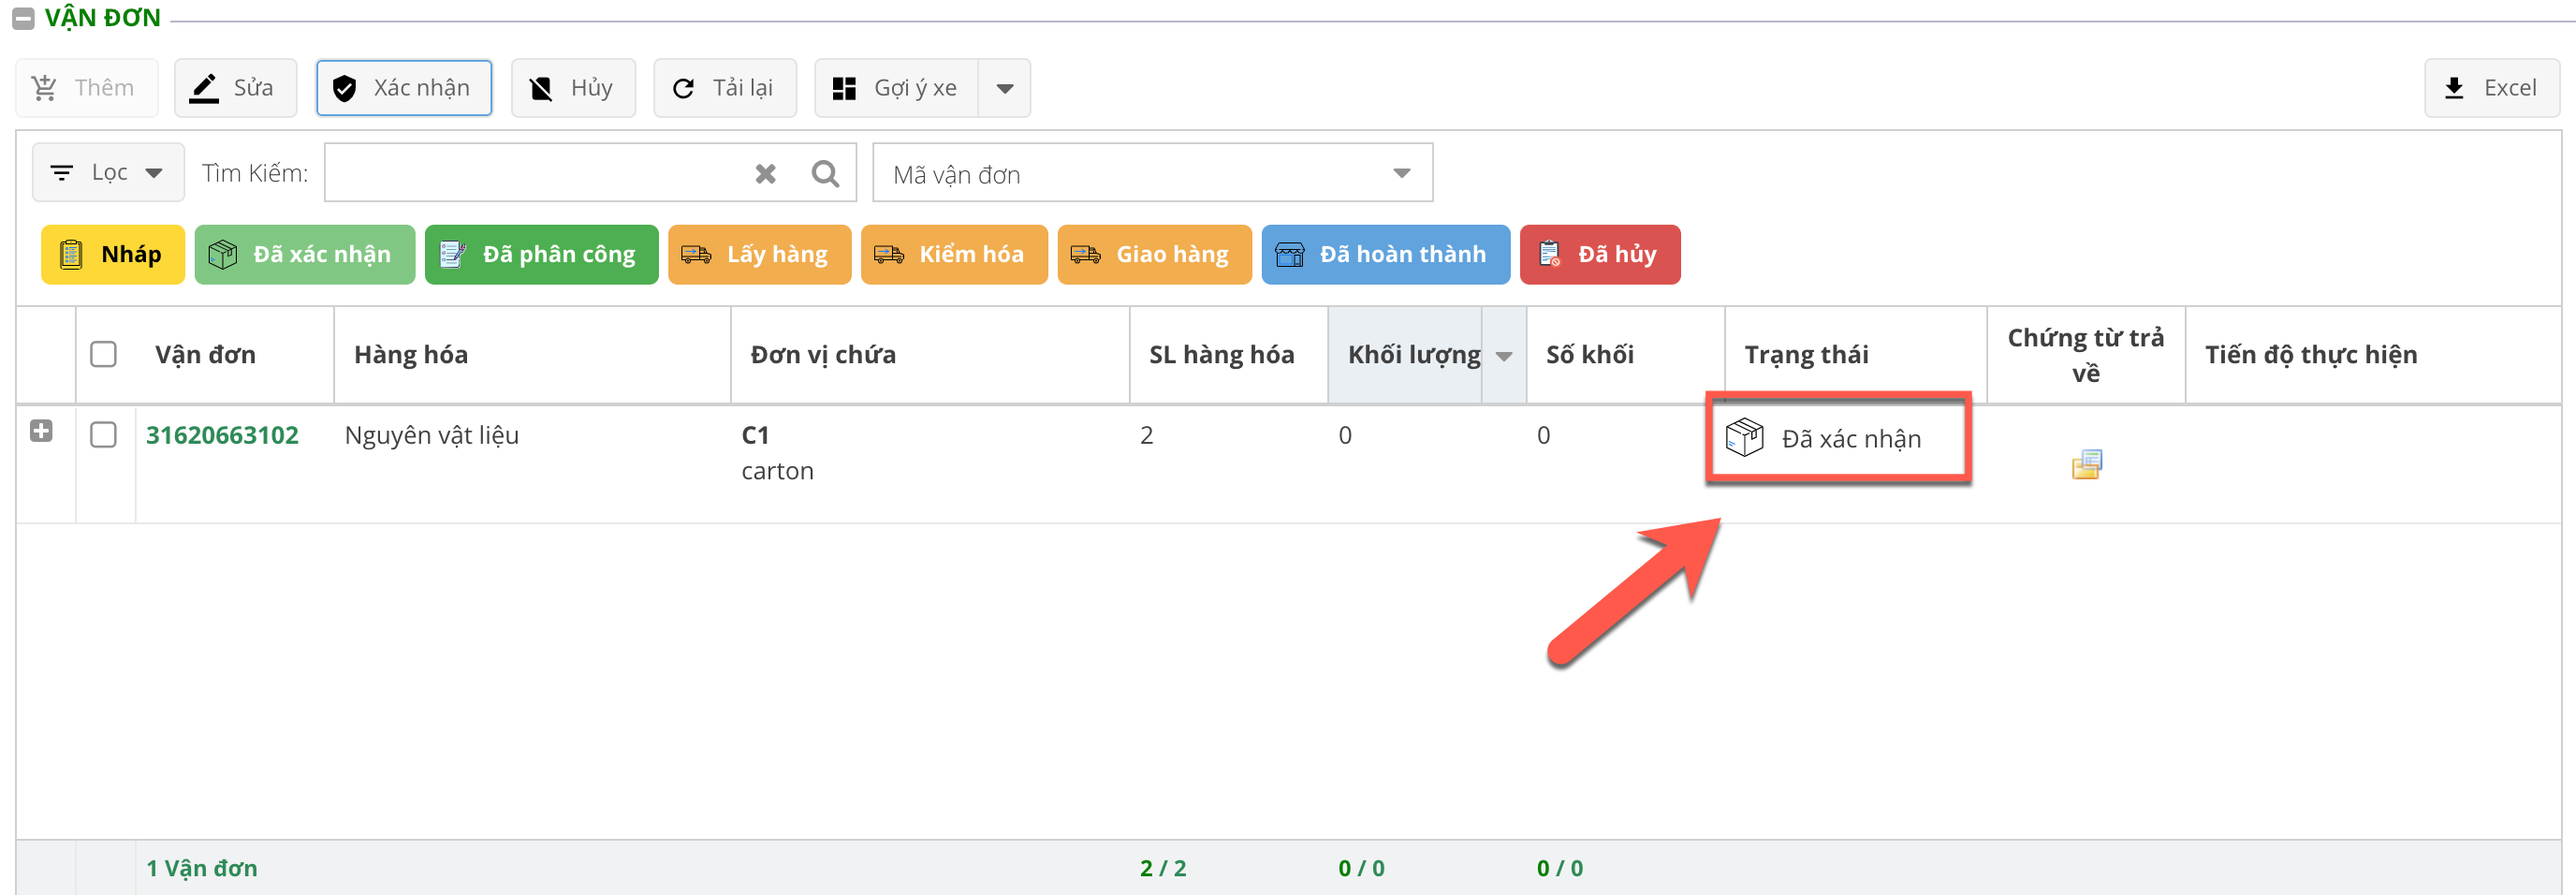Open waybill link 31620663102
Viewport: 2576px width, 895px height.
(222, 435)
